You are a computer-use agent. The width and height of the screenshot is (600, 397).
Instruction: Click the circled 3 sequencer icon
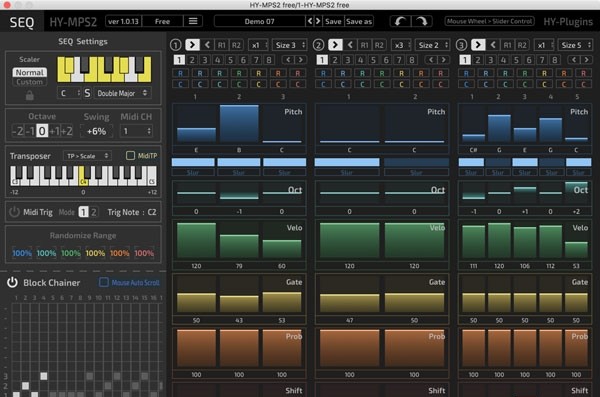coord(461,45)
